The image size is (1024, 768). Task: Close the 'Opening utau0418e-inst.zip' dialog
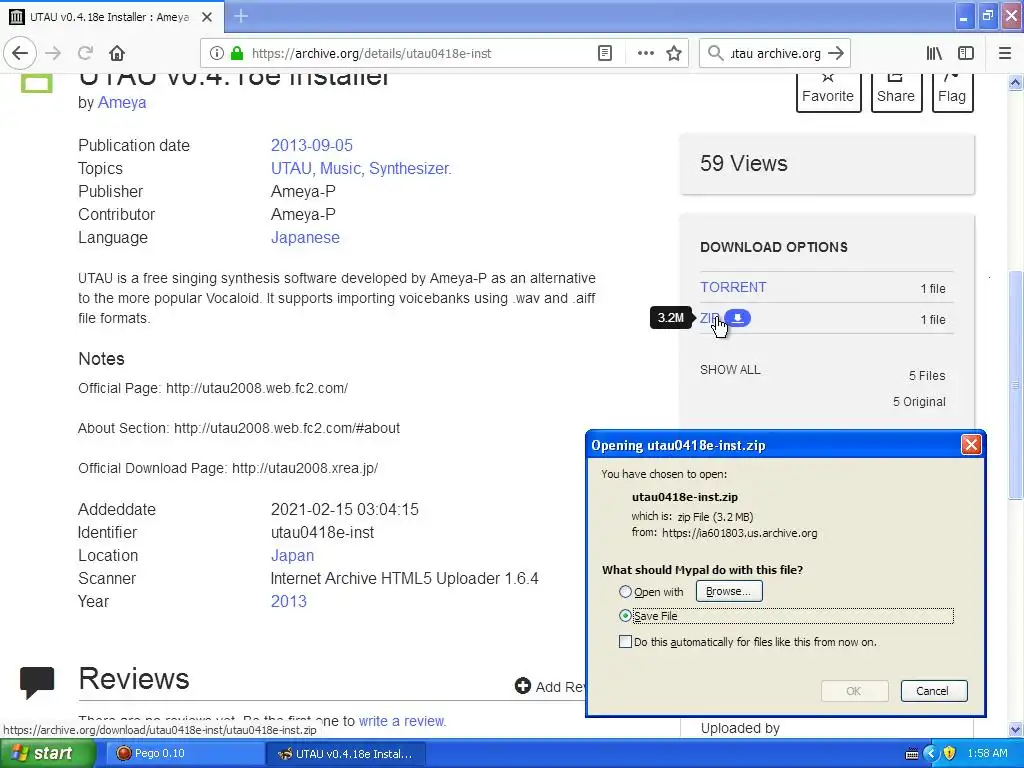(971, 445)
